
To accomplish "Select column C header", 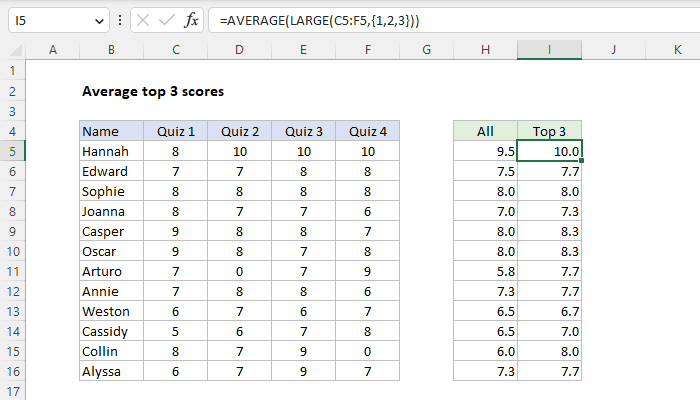I will coord(175,50).
